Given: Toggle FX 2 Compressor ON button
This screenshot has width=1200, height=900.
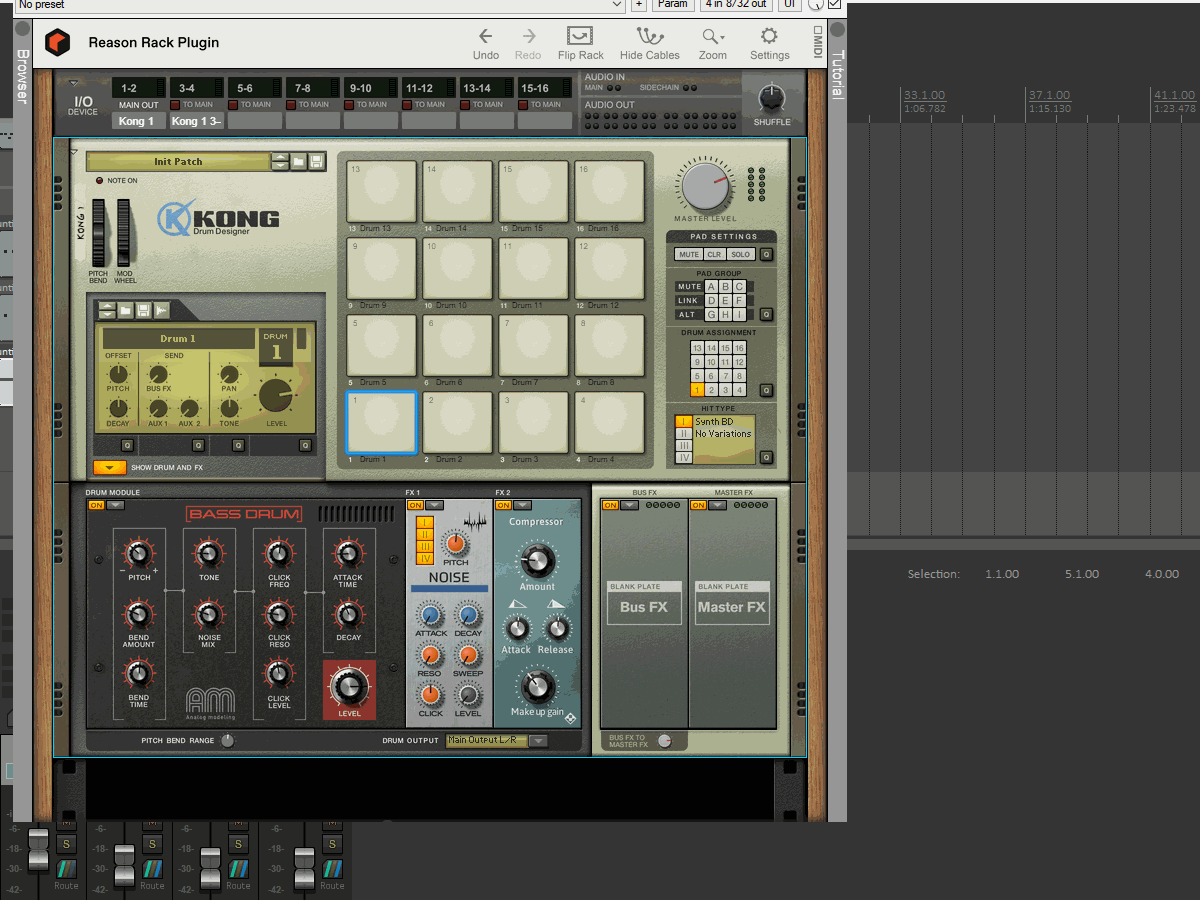Looking at the screenshot, I should [x=504, y=505].
